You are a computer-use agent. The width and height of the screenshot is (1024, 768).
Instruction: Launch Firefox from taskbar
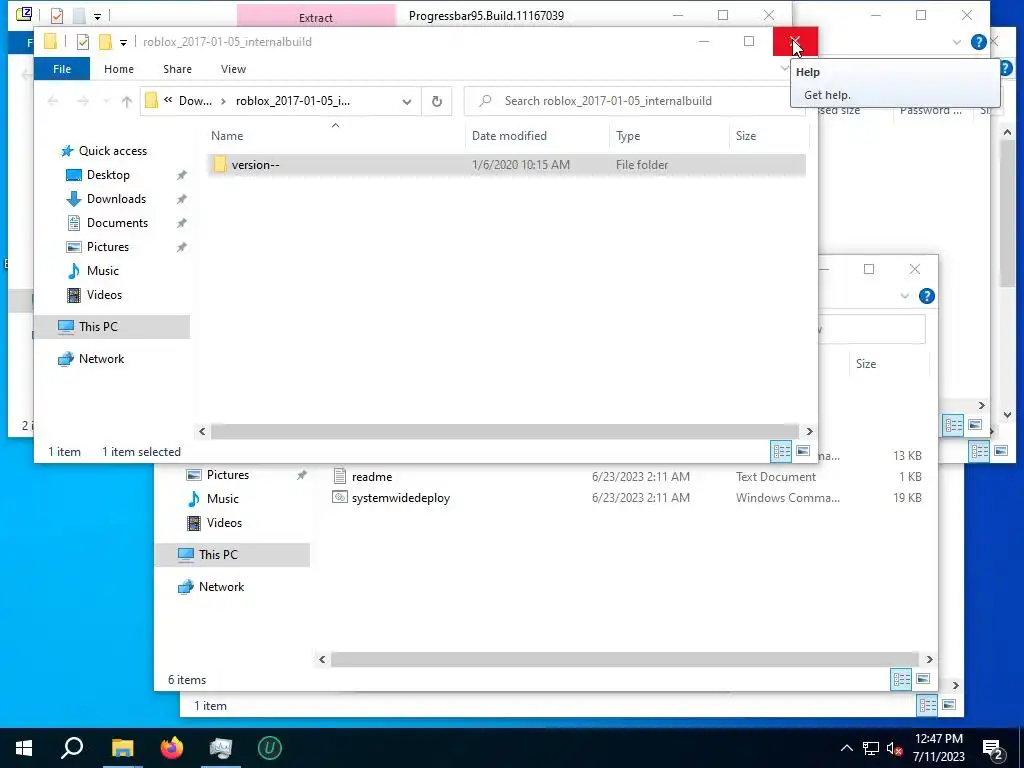[172, 748]
